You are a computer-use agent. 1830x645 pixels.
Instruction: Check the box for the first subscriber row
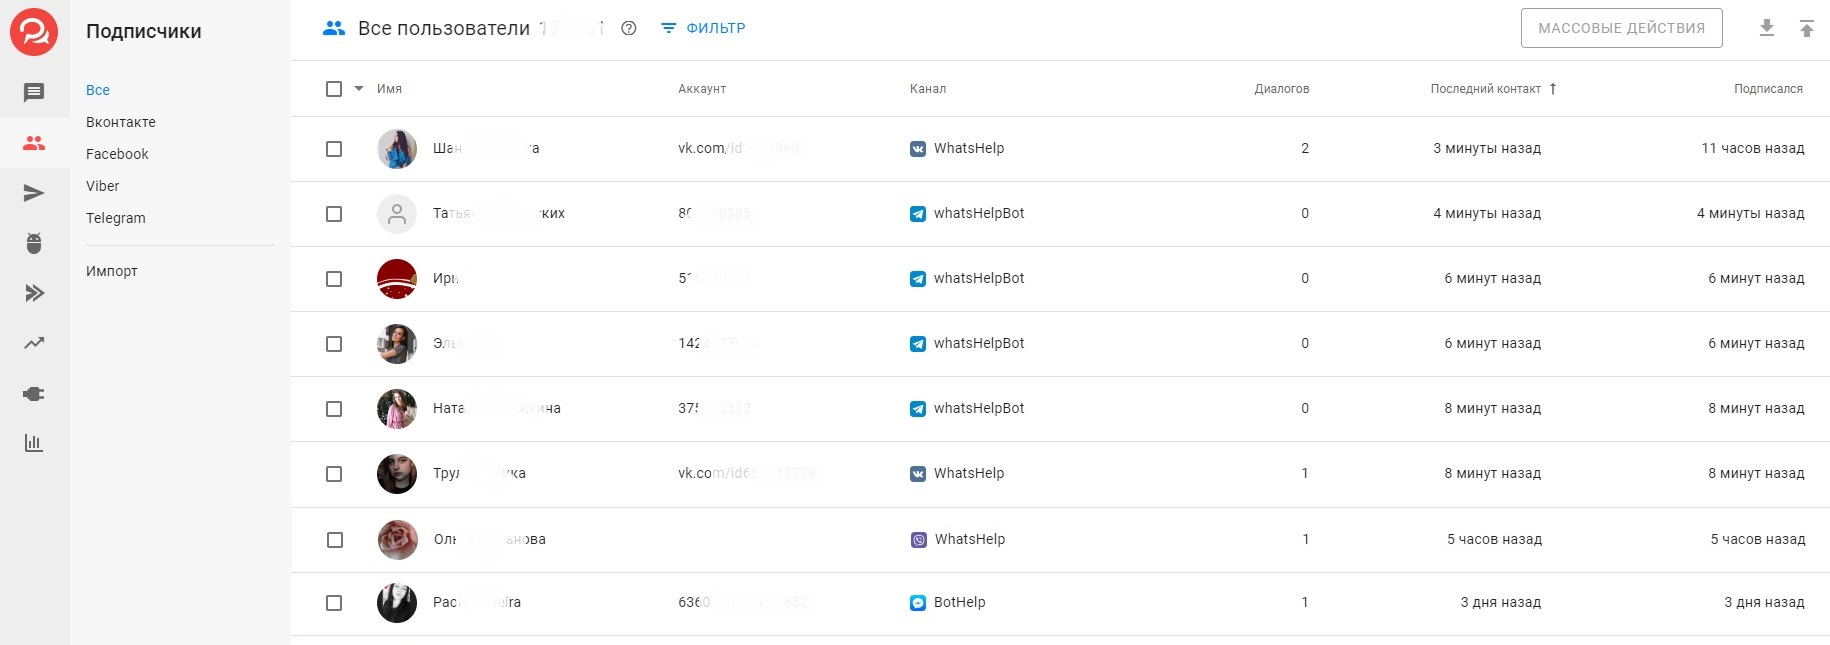(334, 149)
